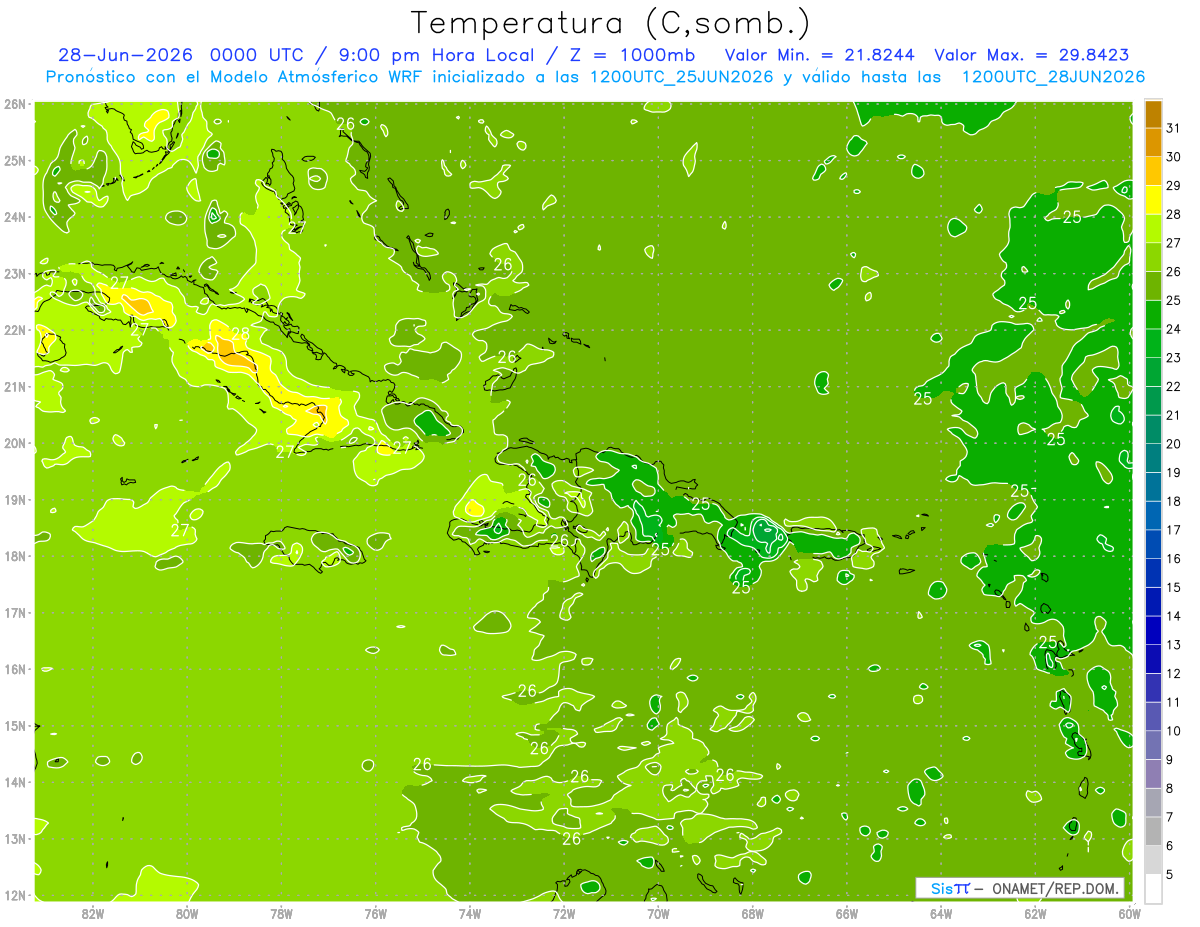1200x927 pixels.
Task: Click the latitude label "25N"
Action: click(x=15, y=160)
